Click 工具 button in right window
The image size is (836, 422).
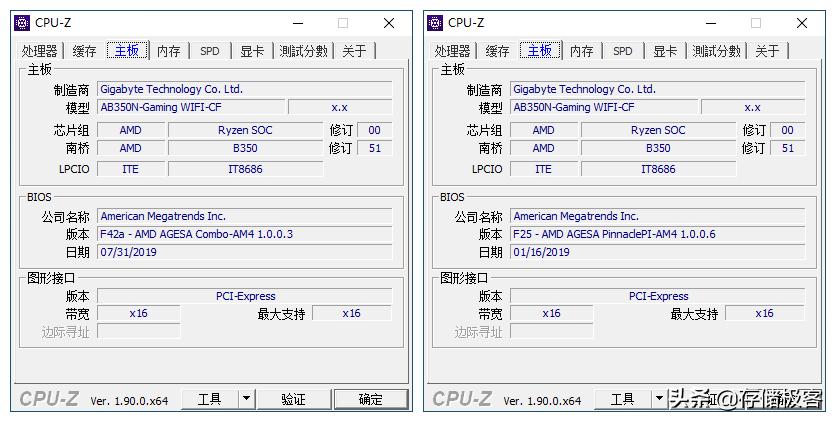623,399
